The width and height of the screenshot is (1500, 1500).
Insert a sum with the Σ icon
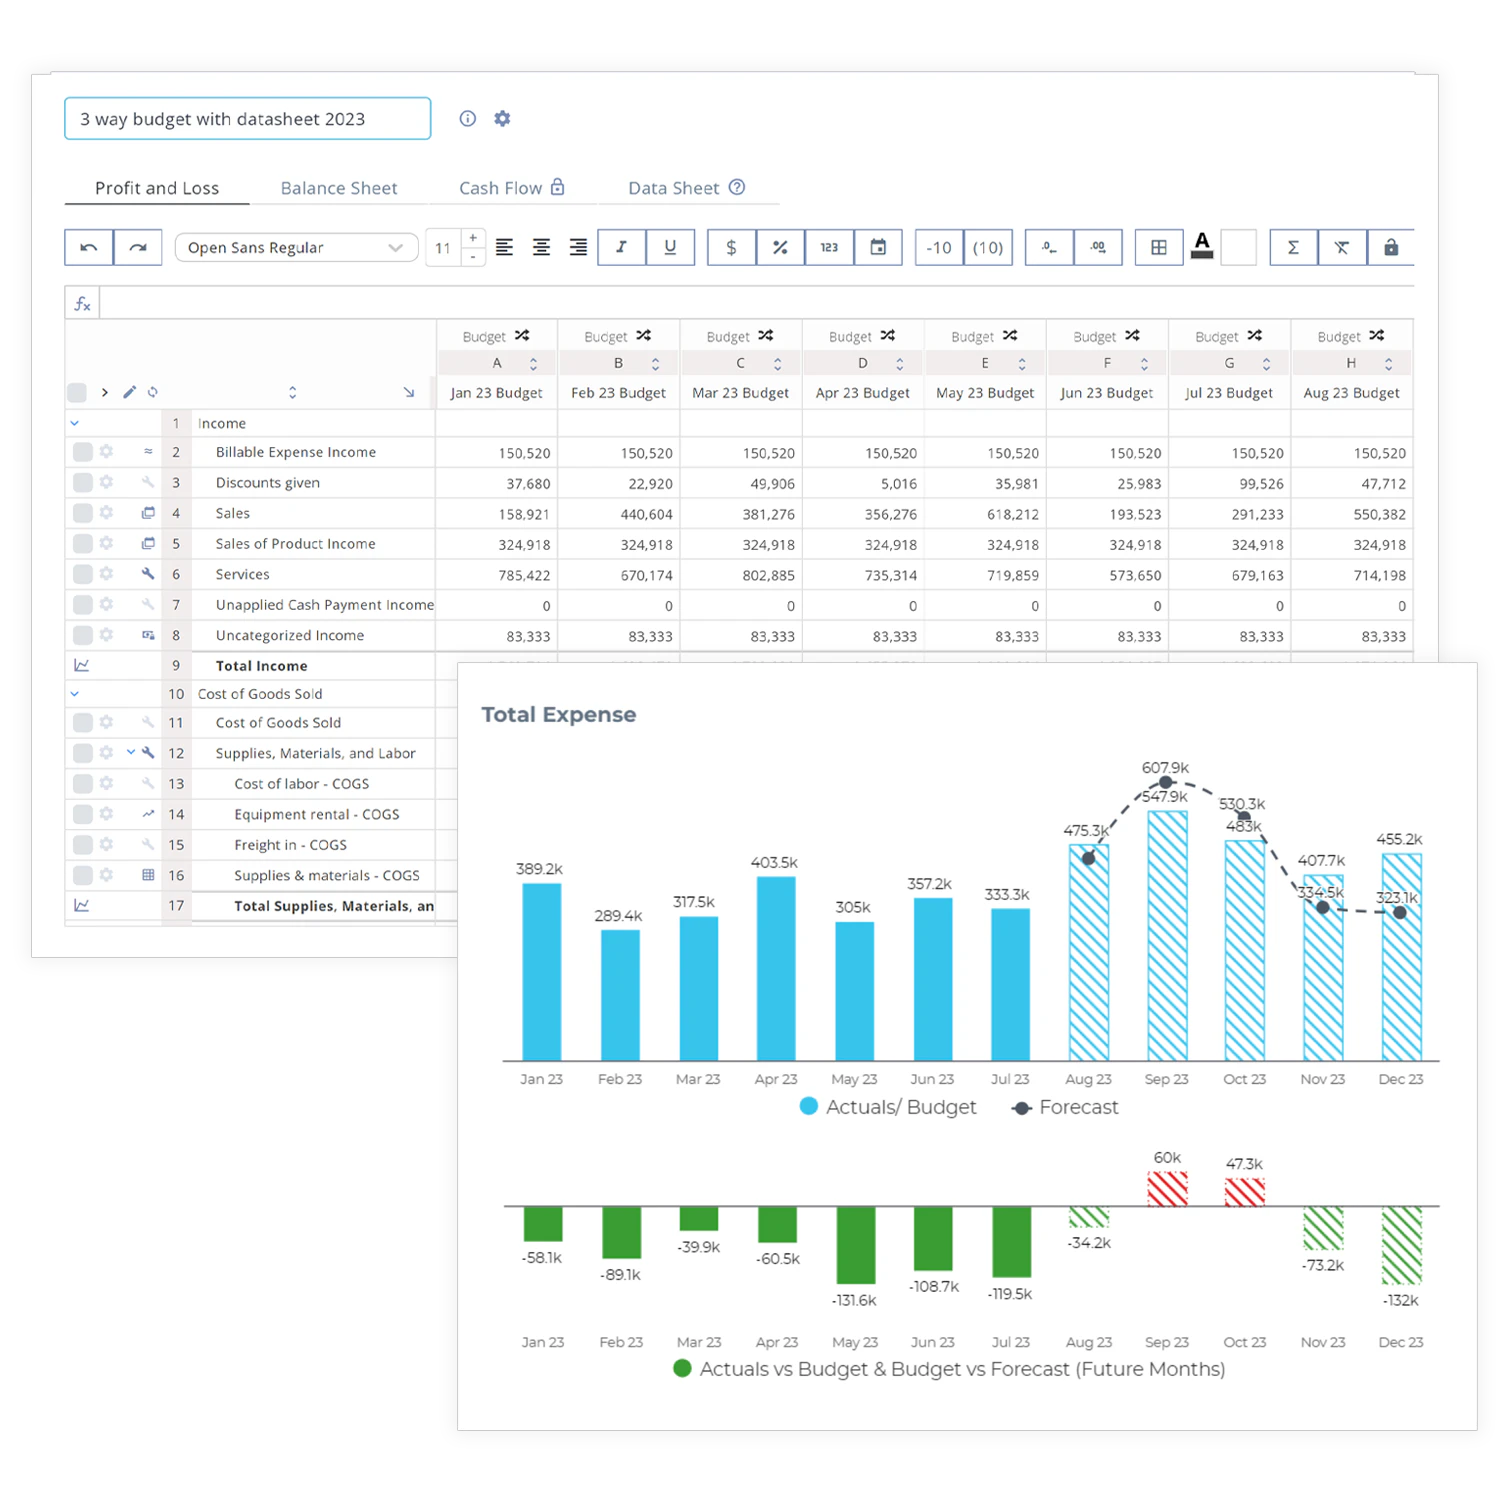1292,247
